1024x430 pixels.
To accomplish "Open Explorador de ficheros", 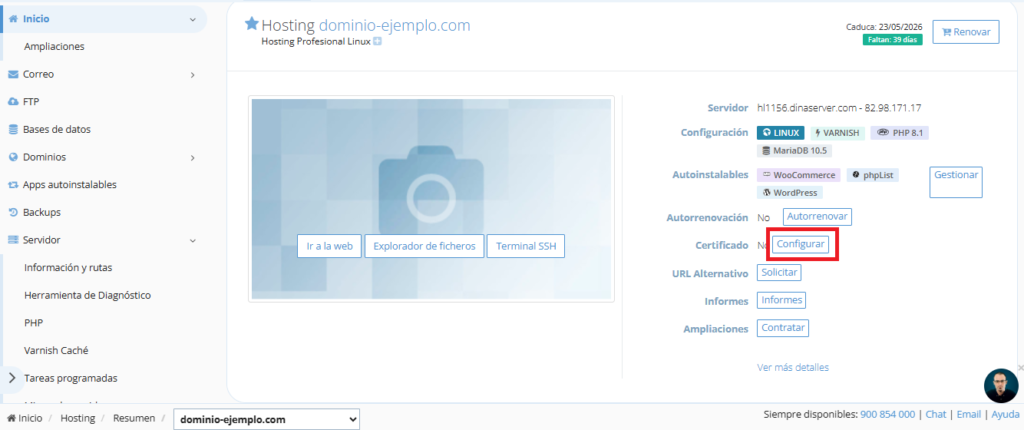I will click(424, 246).
